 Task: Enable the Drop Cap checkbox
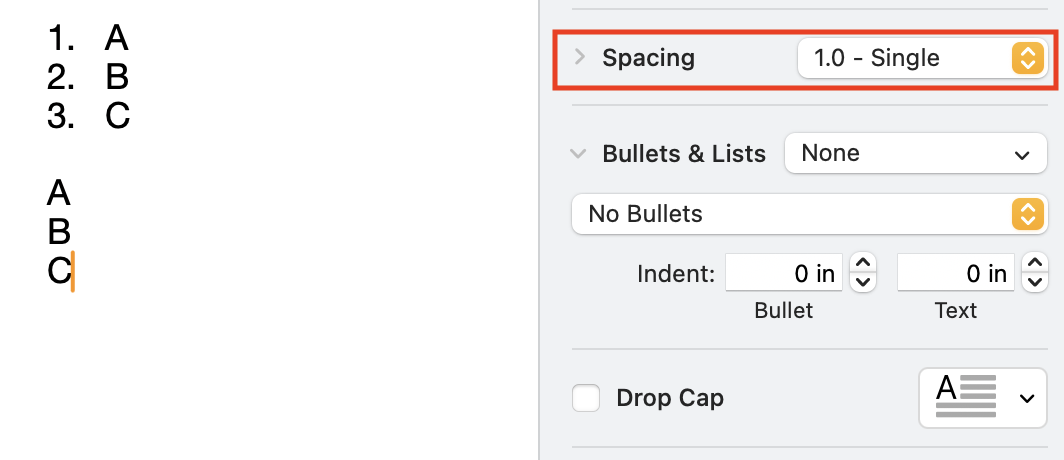pyautogui.click(x=586, y=398)
